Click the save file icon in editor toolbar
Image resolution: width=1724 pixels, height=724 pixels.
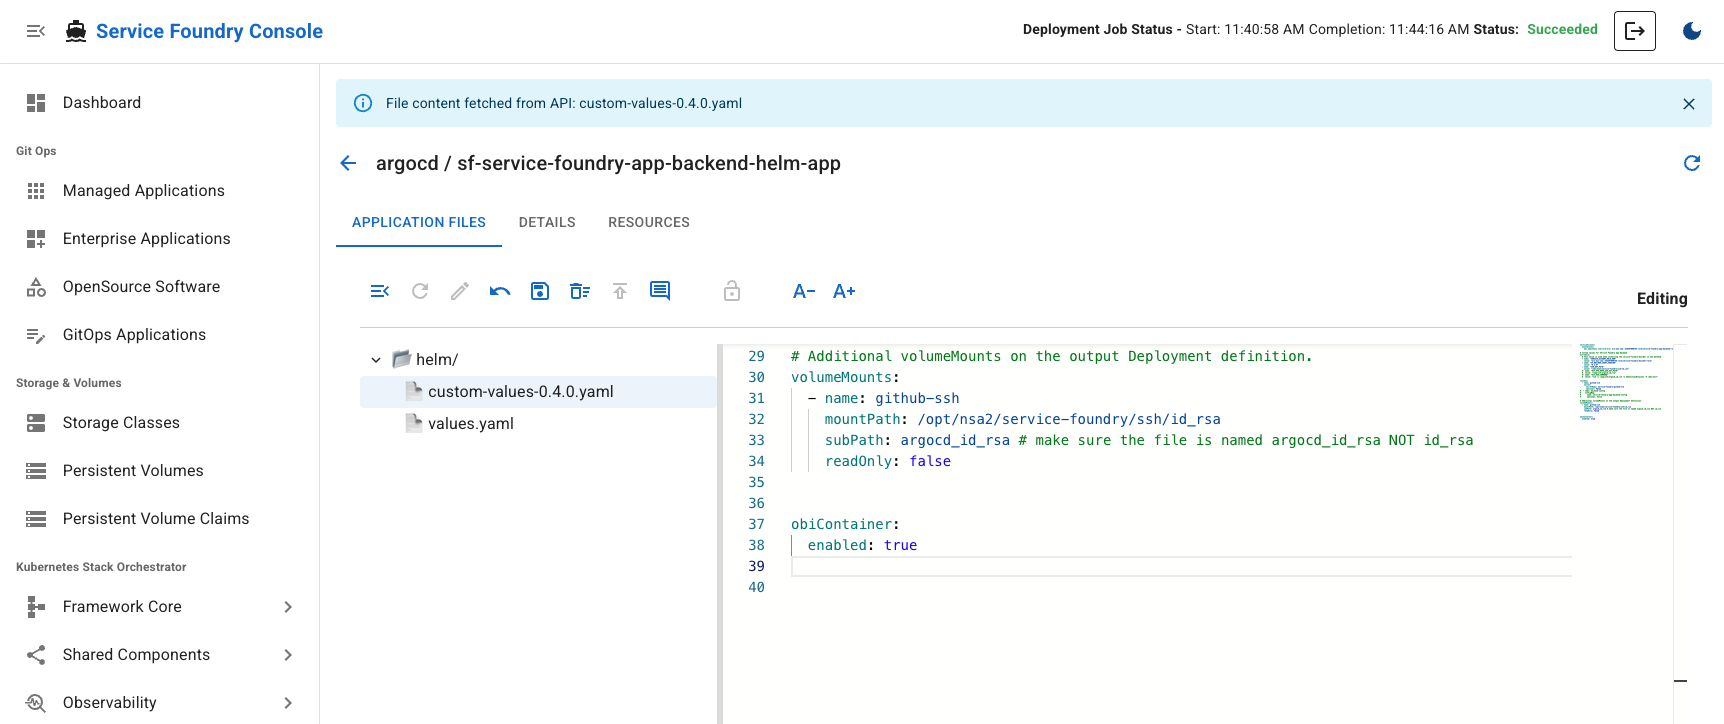[540, 291]
